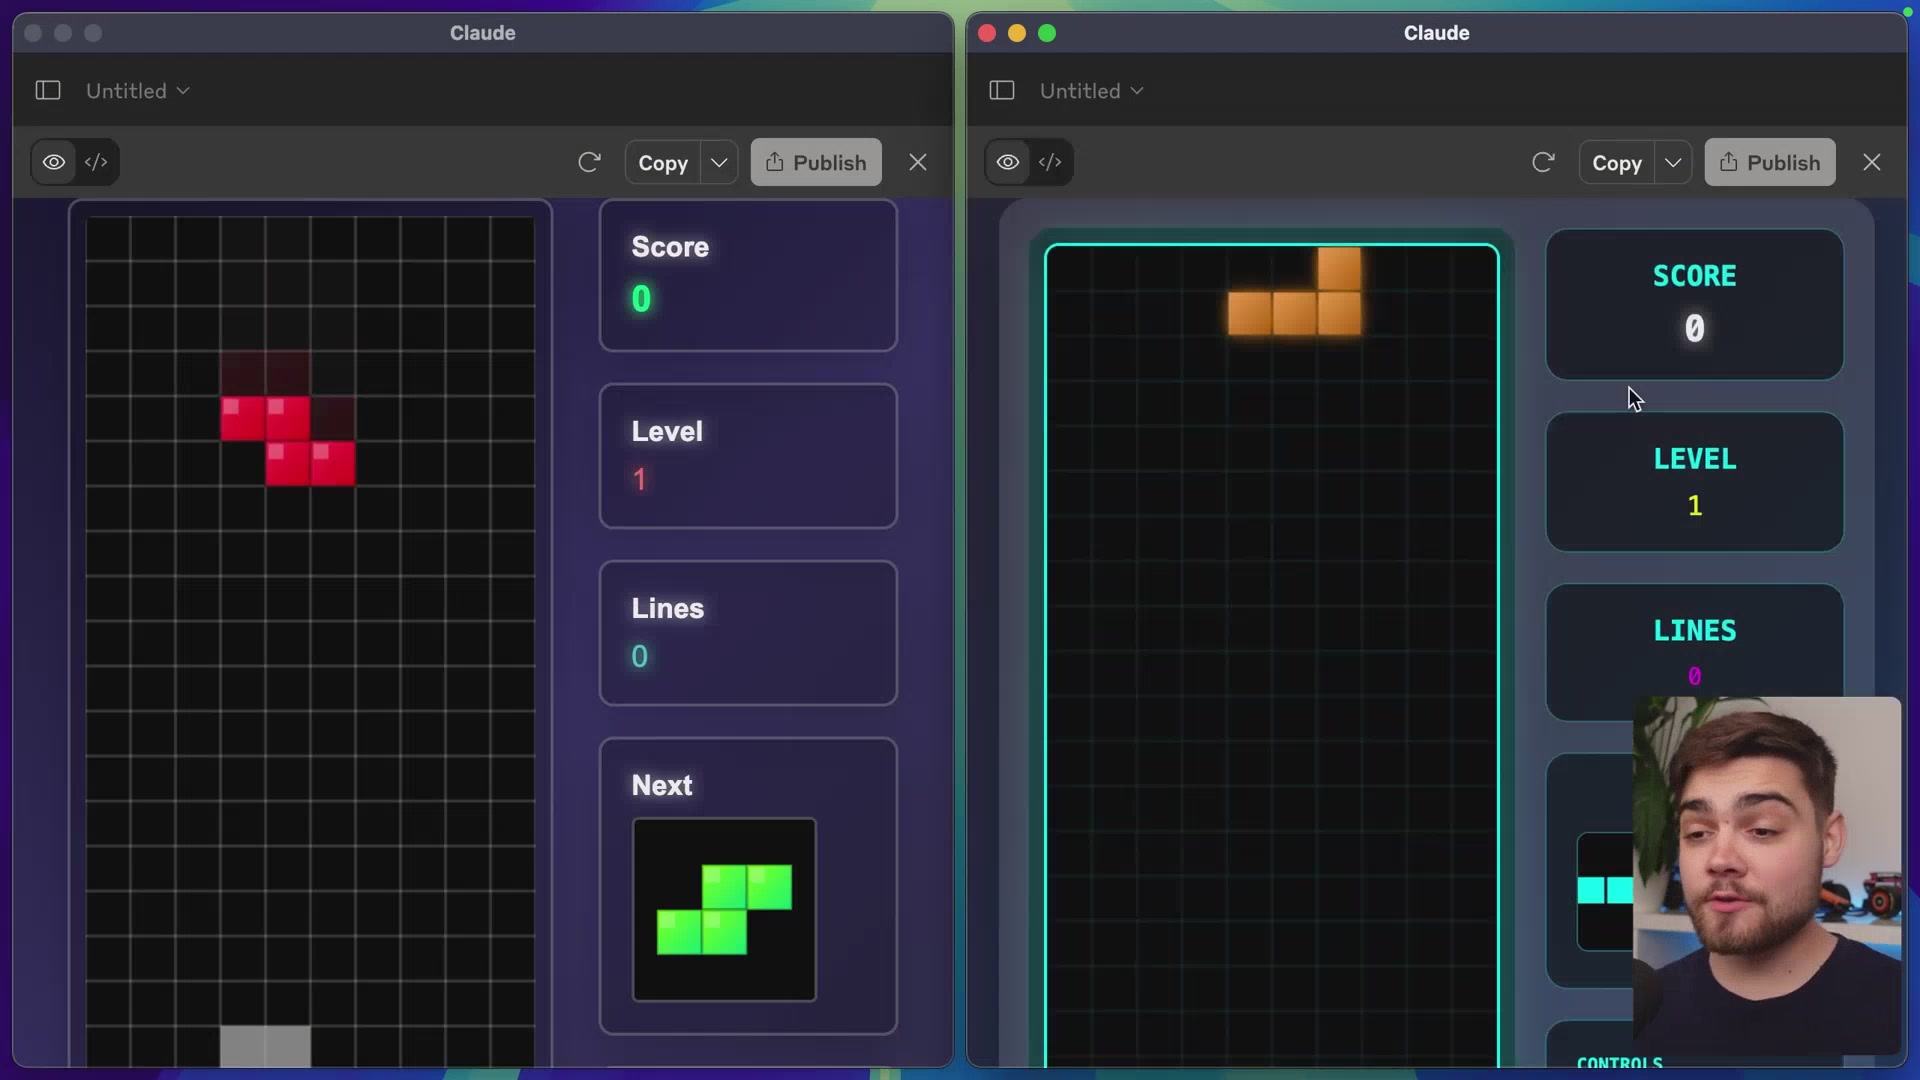Expand the Copy button options on the right

click(x=1675, y=162)
